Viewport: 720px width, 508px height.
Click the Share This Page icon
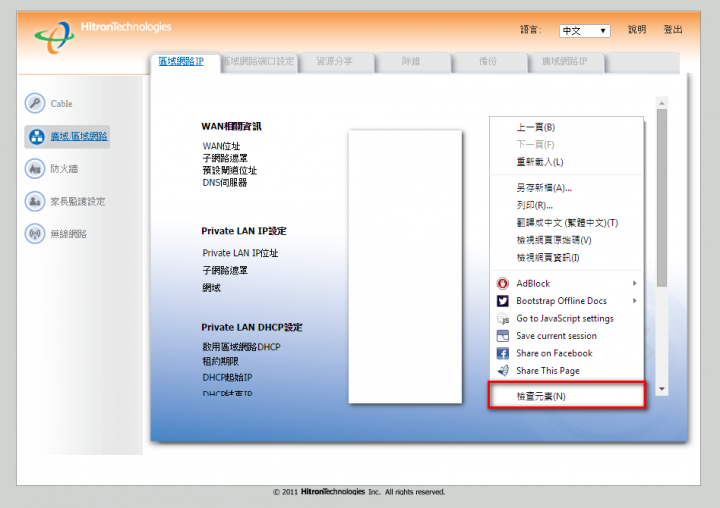click(x=503, y=371)
